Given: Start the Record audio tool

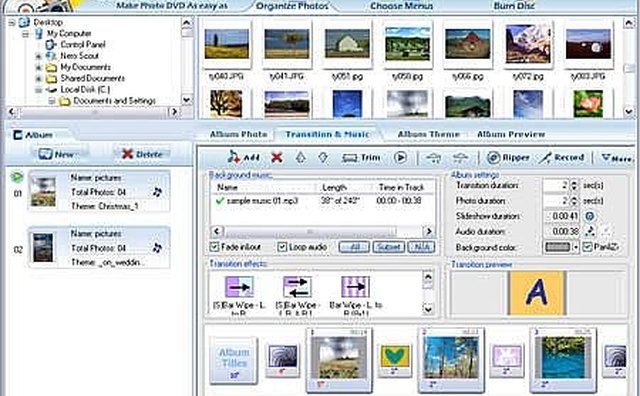Looking at the screenshot, I should tap(561, 158).
